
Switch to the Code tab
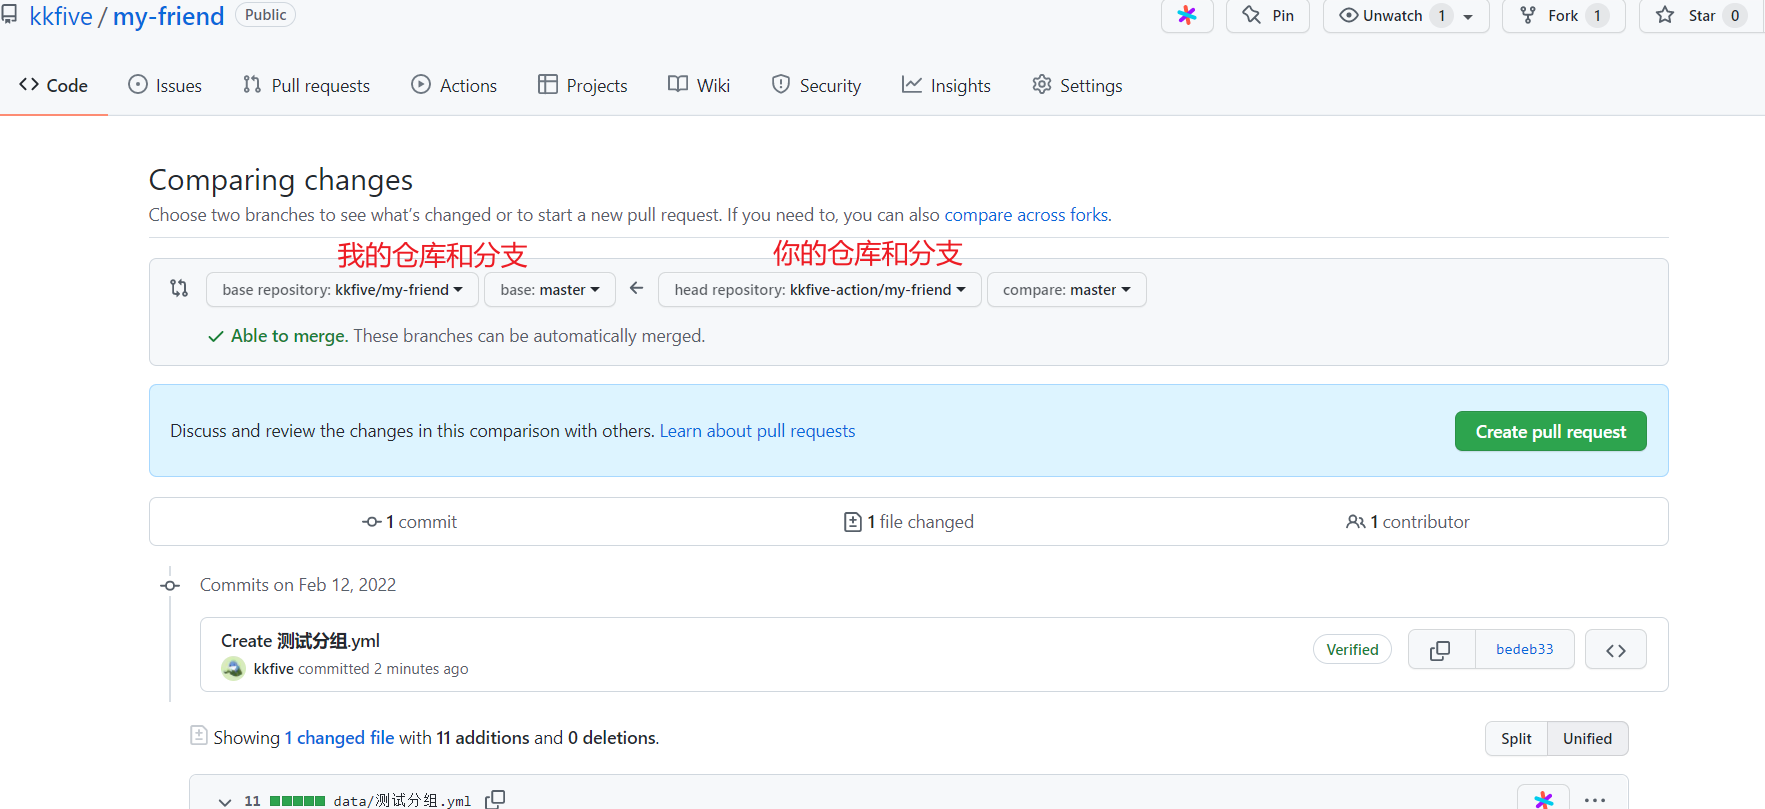point(54,85)
